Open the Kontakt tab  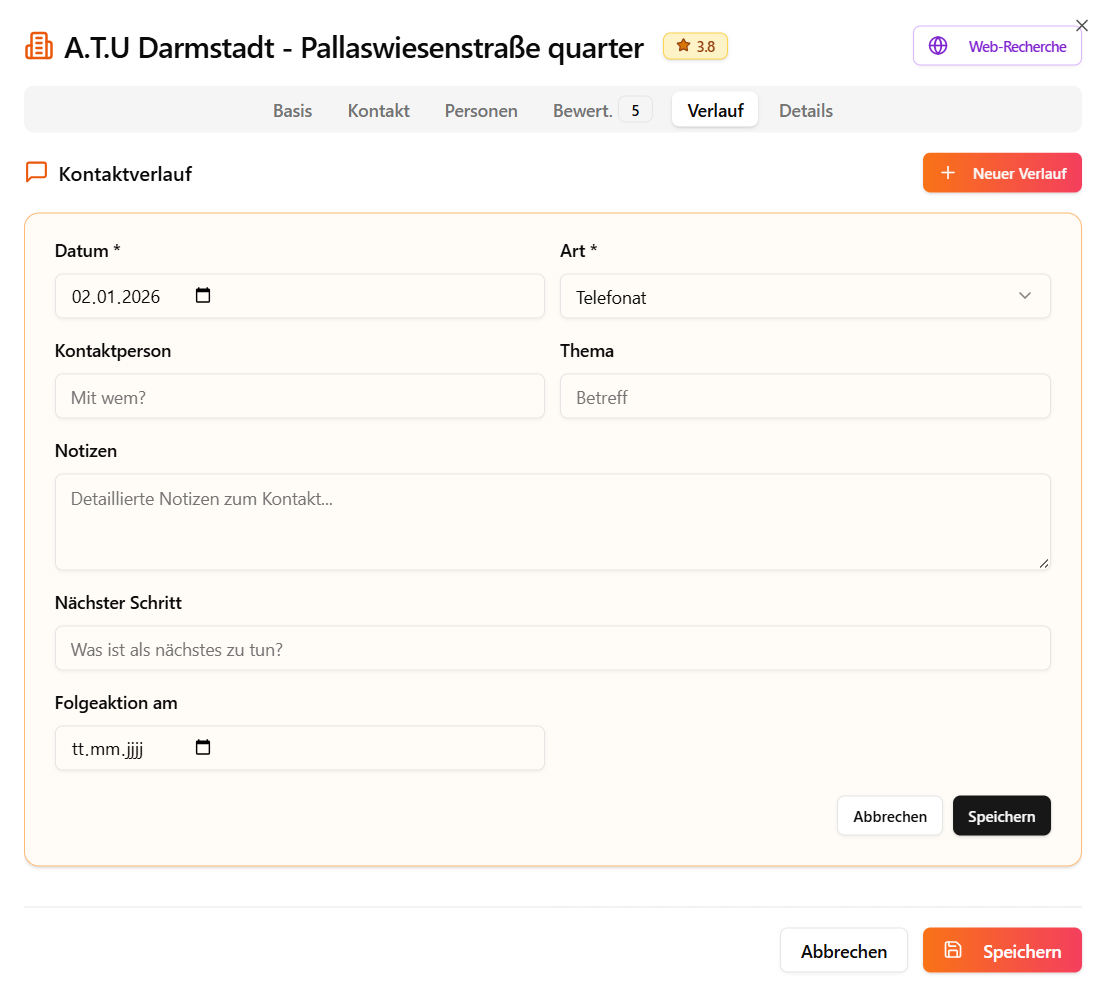point(378,110)
